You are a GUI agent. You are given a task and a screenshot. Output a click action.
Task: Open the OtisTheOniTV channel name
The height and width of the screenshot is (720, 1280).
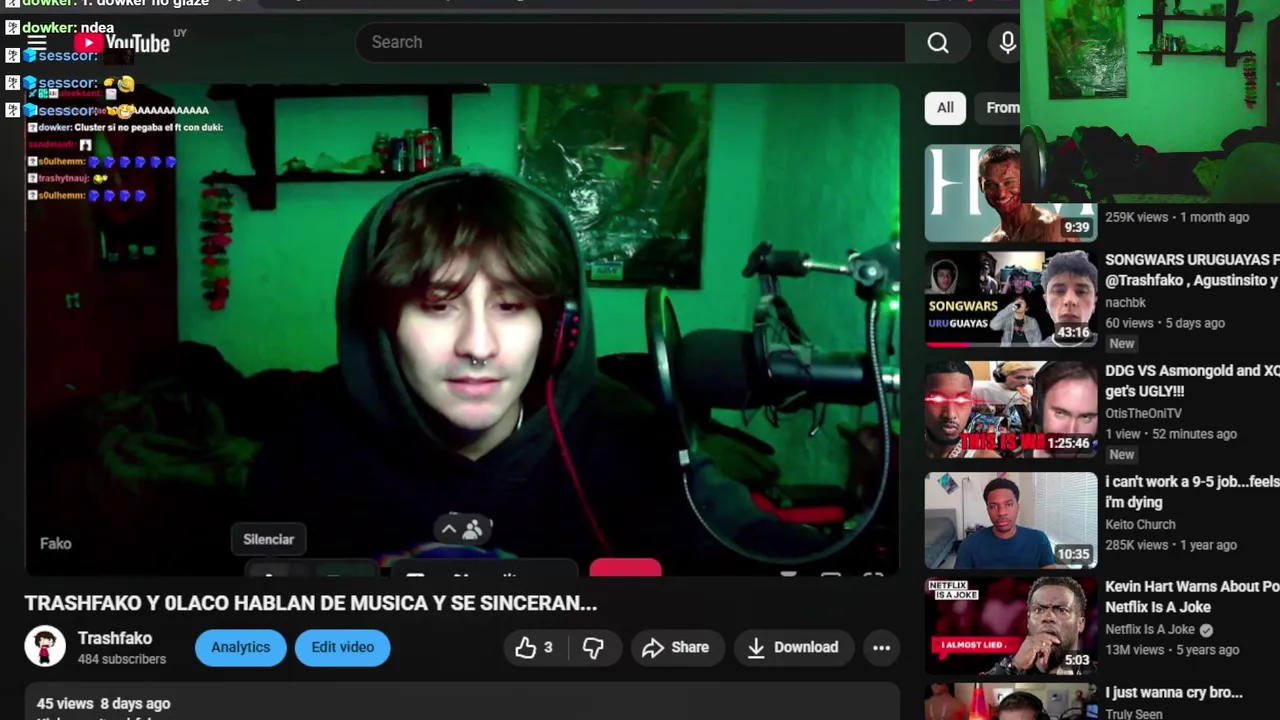[x=1143, y=413]
